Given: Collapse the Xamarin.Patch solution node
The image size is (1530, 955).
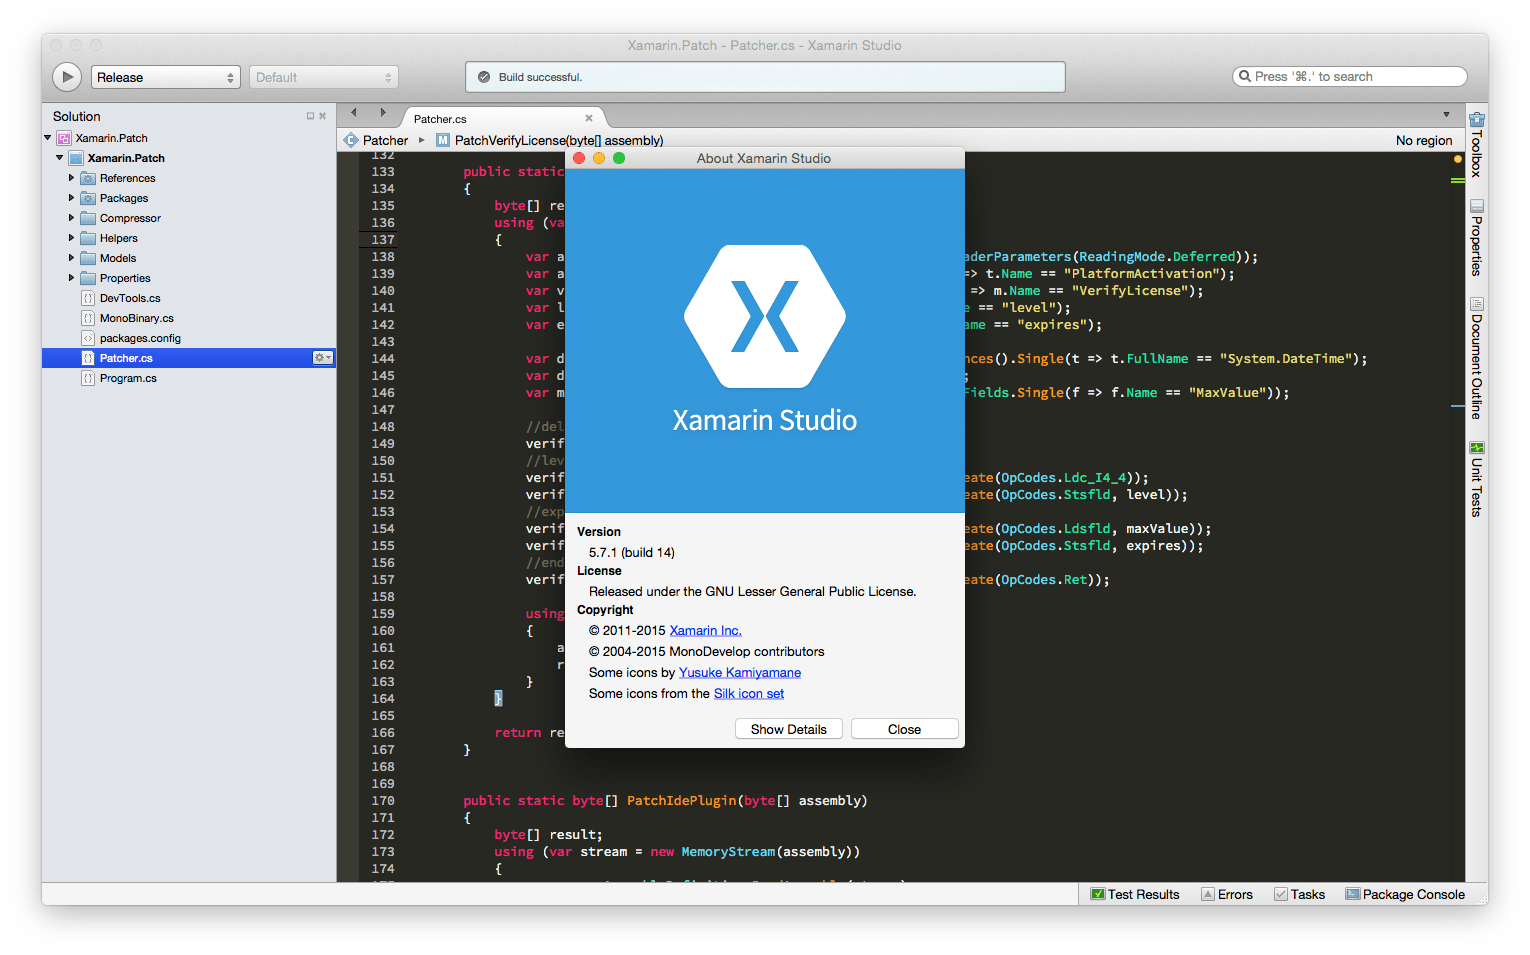Looking at the screenshot, I should [x=48, y=138].
